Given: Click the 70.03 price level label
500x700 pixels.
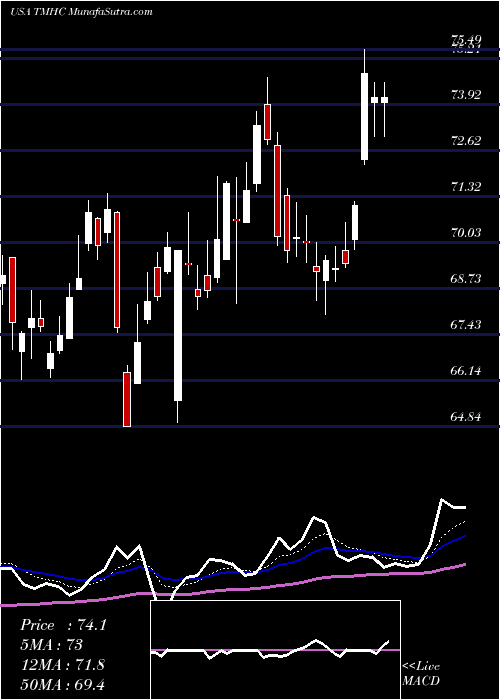Looking at the screenshot, I should pos(467,233).
